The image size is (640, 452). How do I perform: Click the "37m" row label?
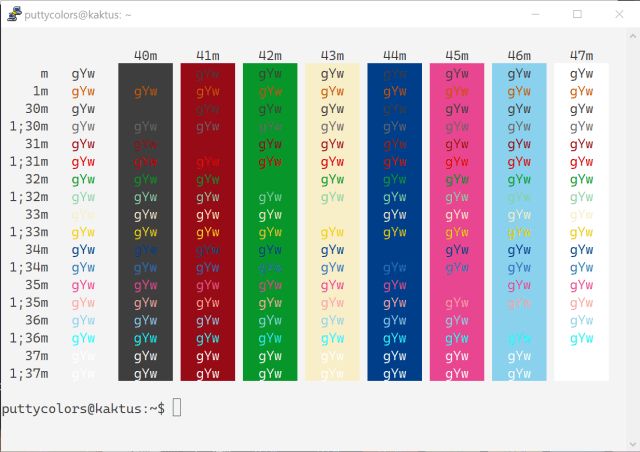pos(36,356)
